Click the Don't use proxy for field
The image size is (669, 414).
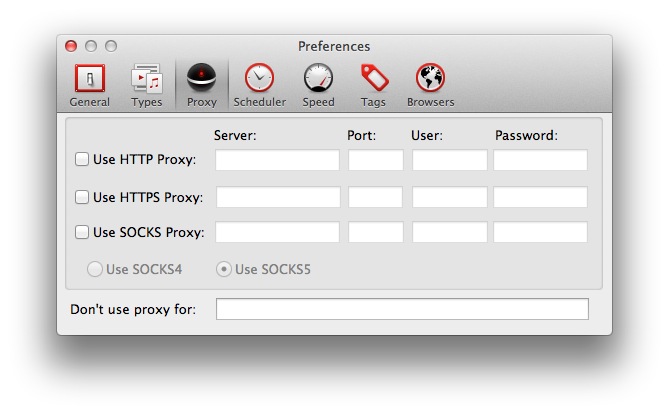[402, 309]
